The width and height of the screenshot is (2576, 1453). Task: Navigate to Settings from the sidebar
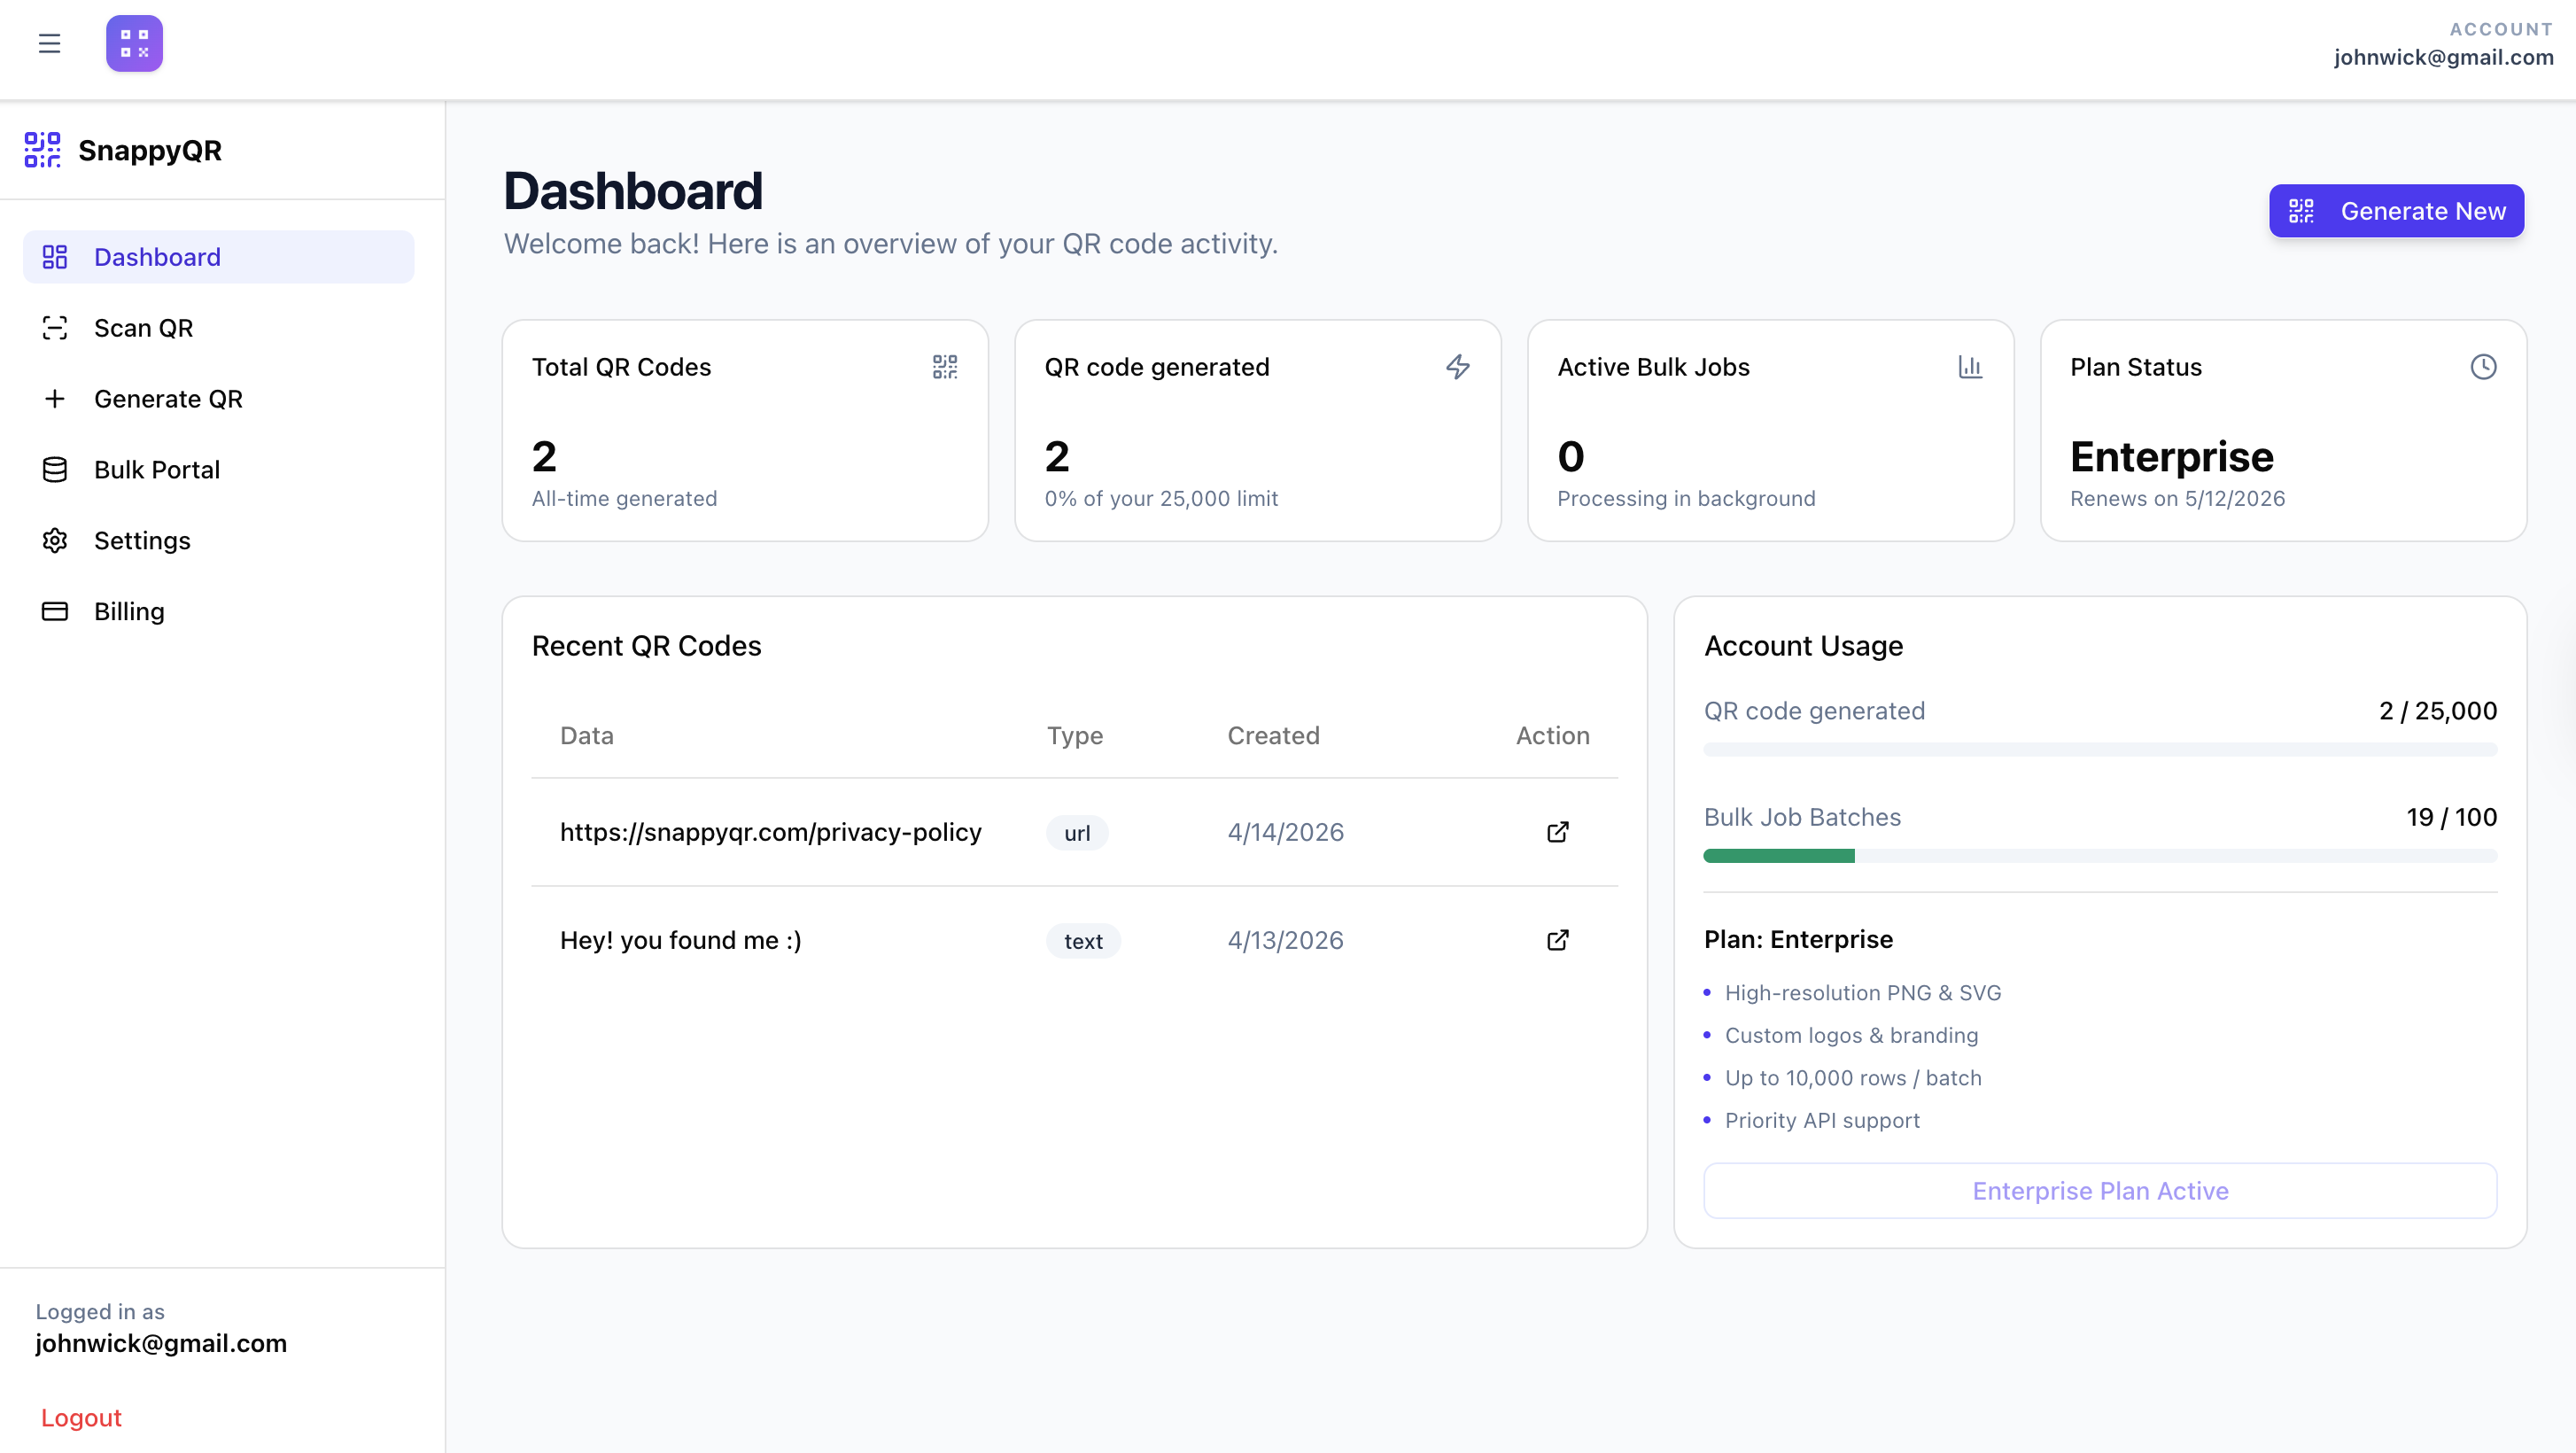tap(142, 540)
